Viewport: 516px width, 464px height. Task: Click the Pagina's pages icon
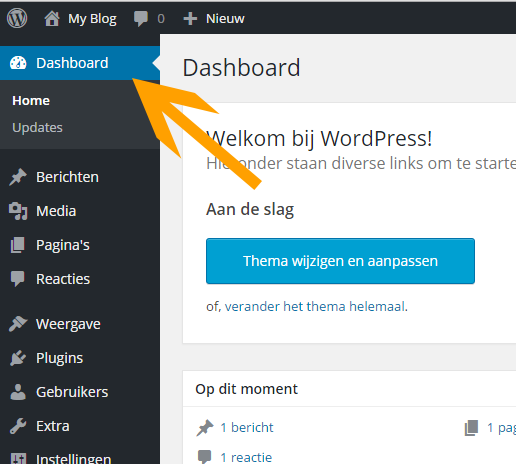click(x=18, y=245)
